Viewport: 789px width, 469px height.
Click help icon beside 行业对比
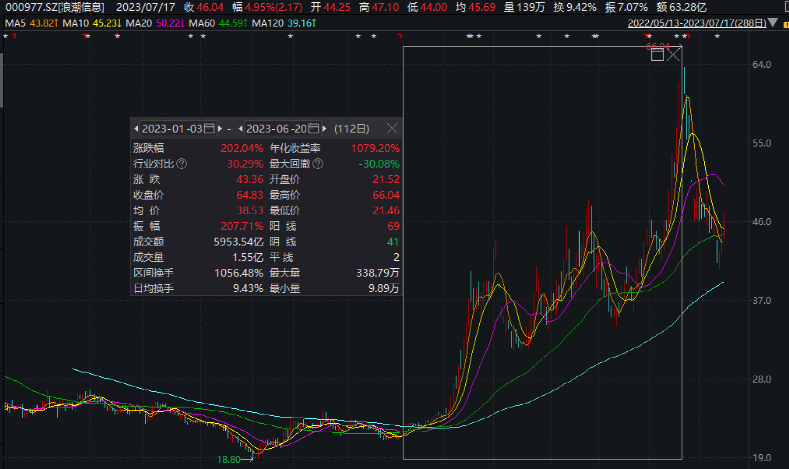pos(182,163)
